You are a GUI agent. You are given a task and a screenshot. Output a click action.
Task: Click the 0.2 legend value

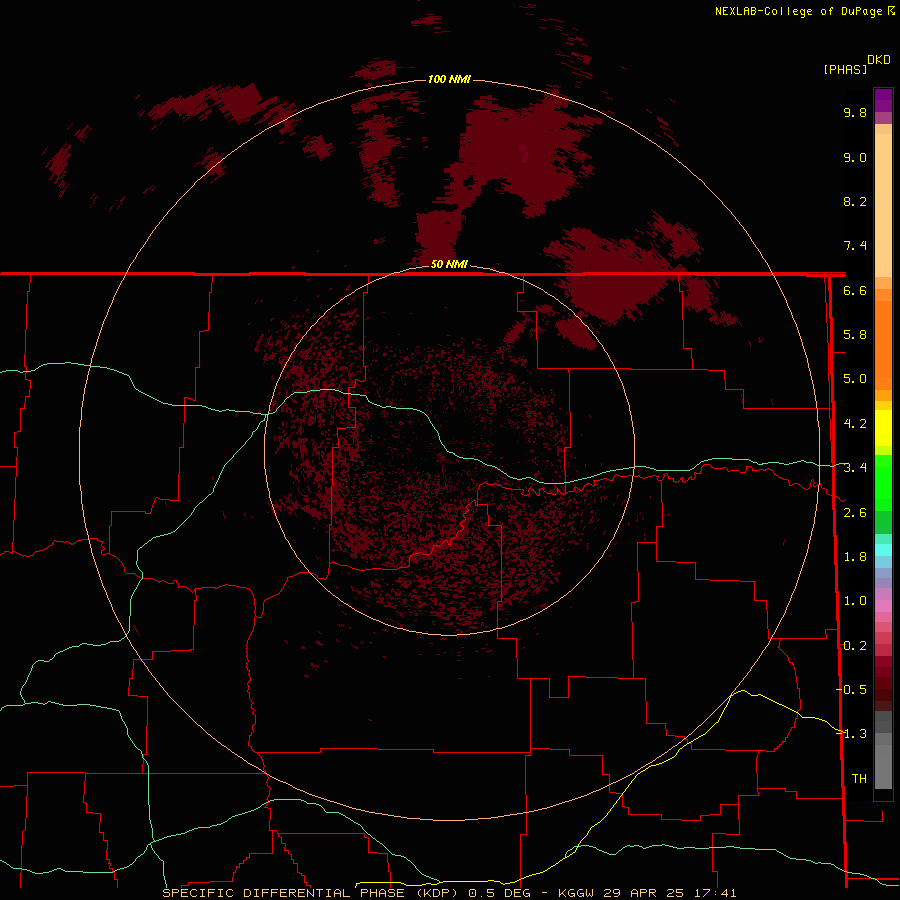pos(855,646)
